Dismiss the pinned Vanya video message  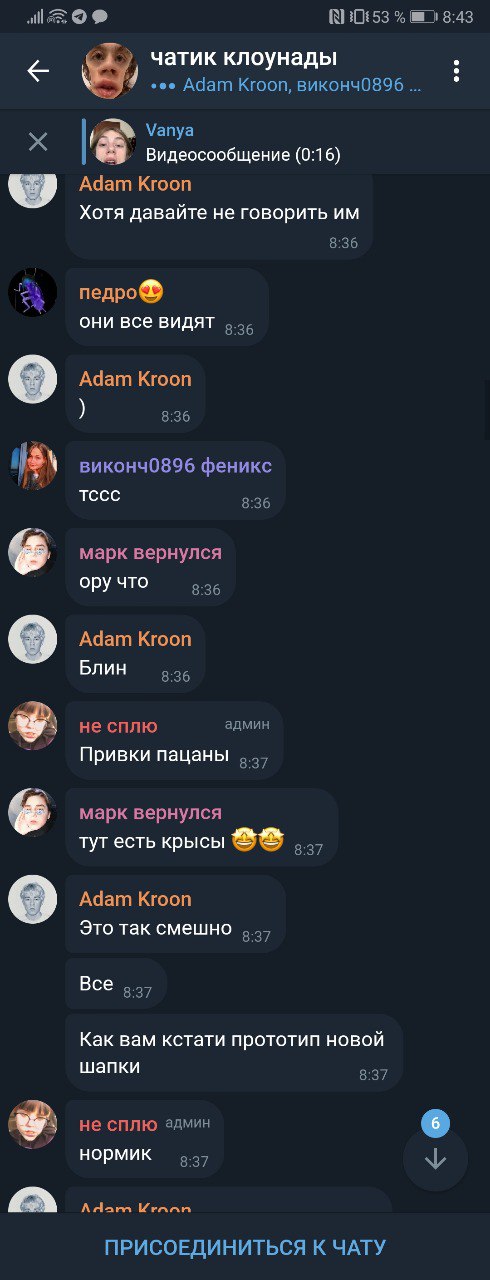pyautogui.click(x=38, y=142)
